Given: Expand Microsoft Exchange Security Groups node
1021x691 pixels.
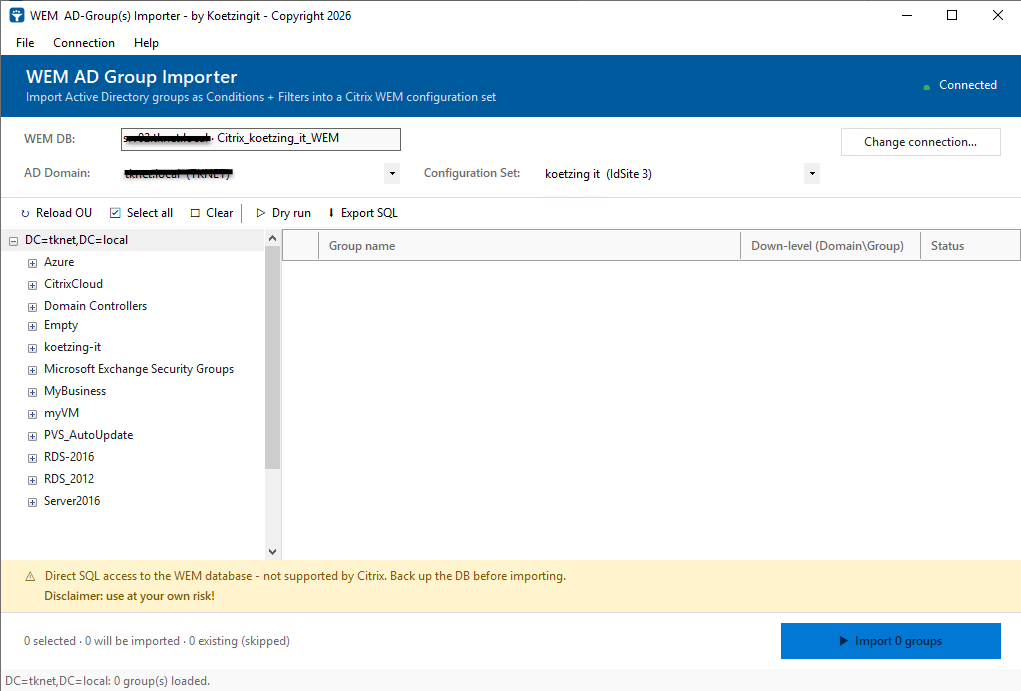Looking at the screenshot, I should point(32,370).
